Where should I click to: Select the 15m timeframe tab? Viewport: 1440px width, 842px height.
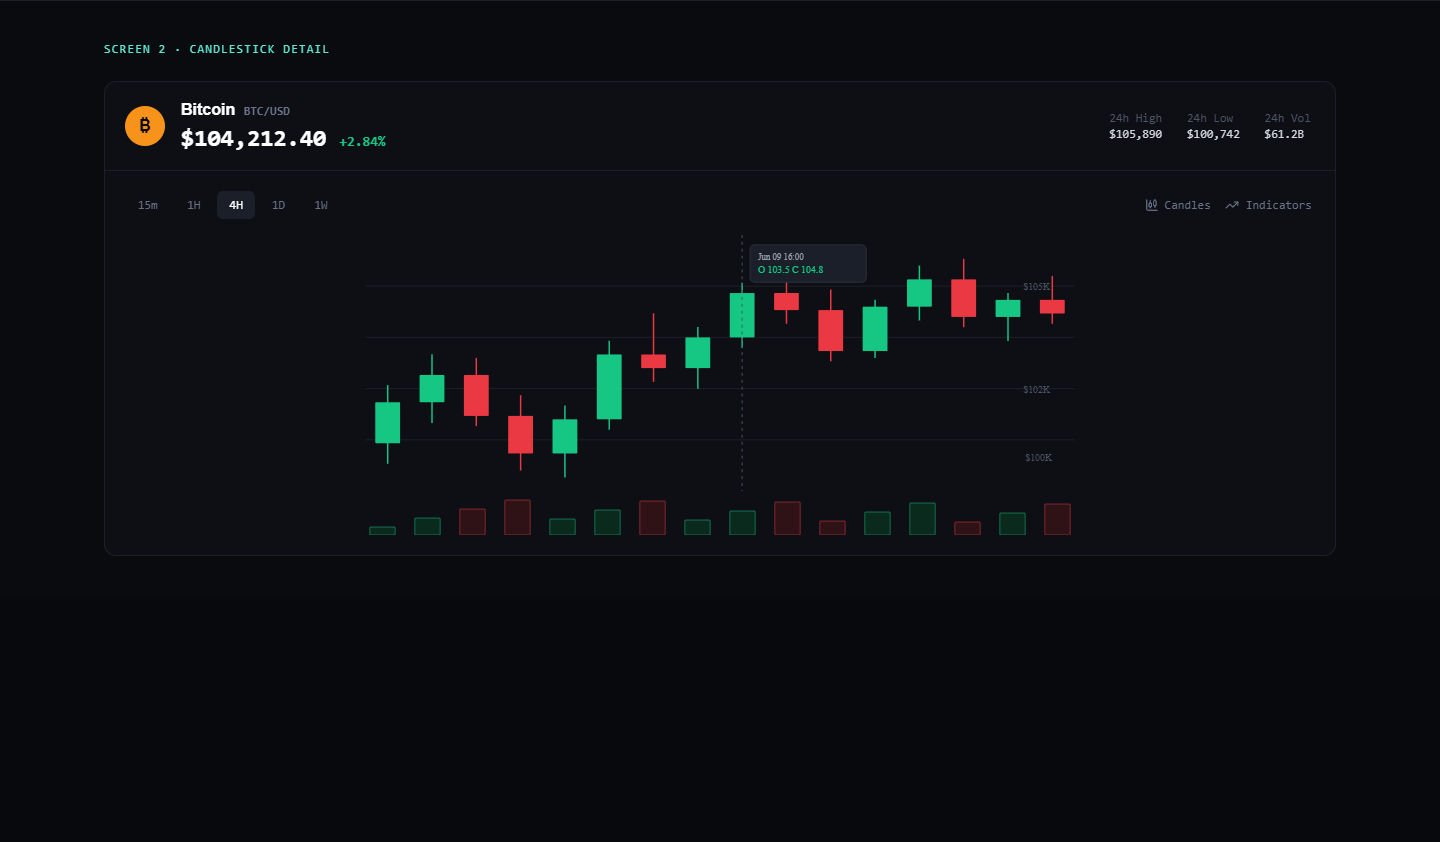[148, 205]
